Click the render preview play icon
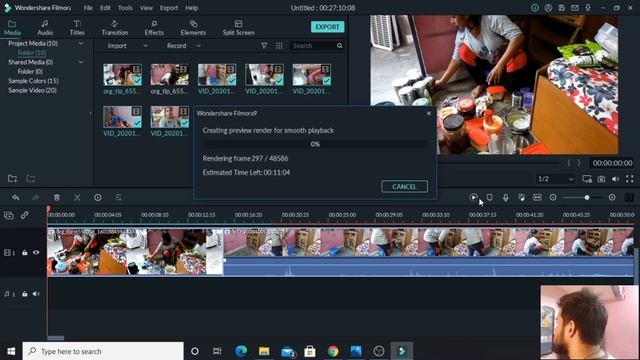Viewport: 640px width, 360px height. [473, 197]
